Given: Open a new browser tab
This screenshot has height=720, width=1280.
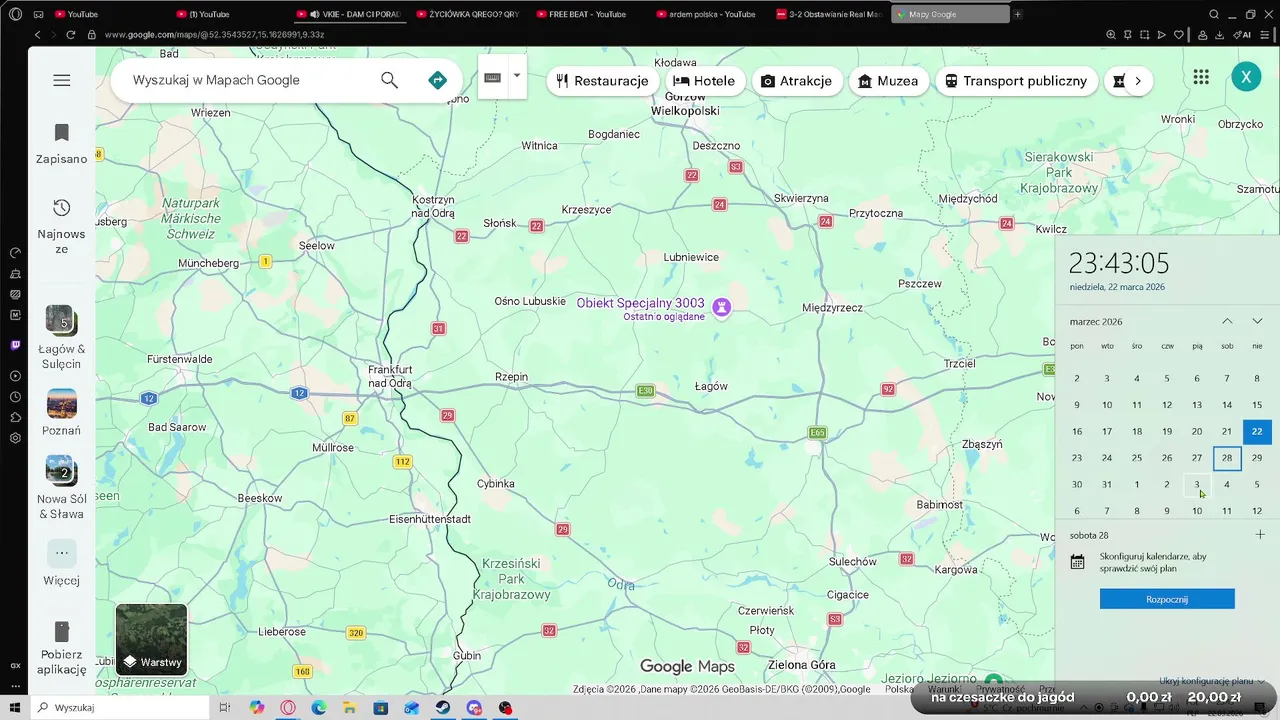Looking at the screenshot, I should point(1018,14).
